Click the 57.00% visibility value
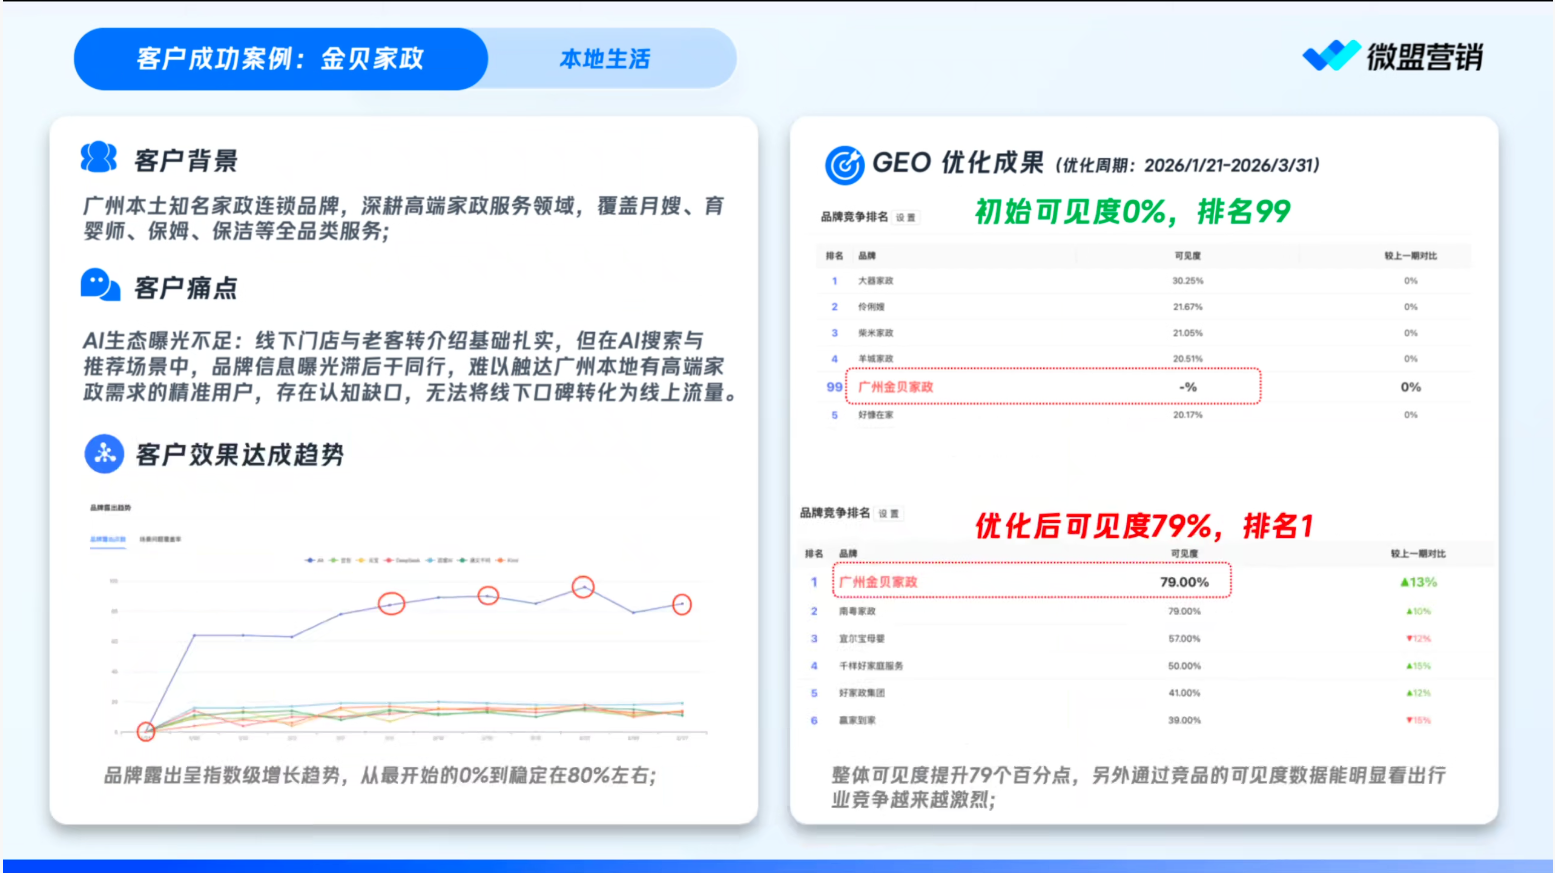Viewport: 1555px width, 873px height. (1185, 638)
